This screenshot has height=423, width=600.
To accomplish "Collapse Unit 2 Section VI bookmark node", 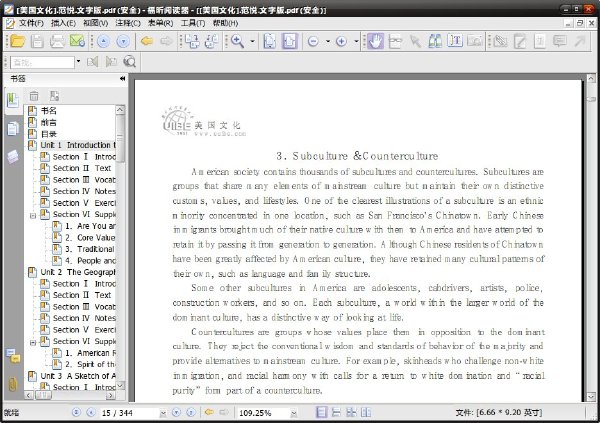I will [x=33, y=342].
